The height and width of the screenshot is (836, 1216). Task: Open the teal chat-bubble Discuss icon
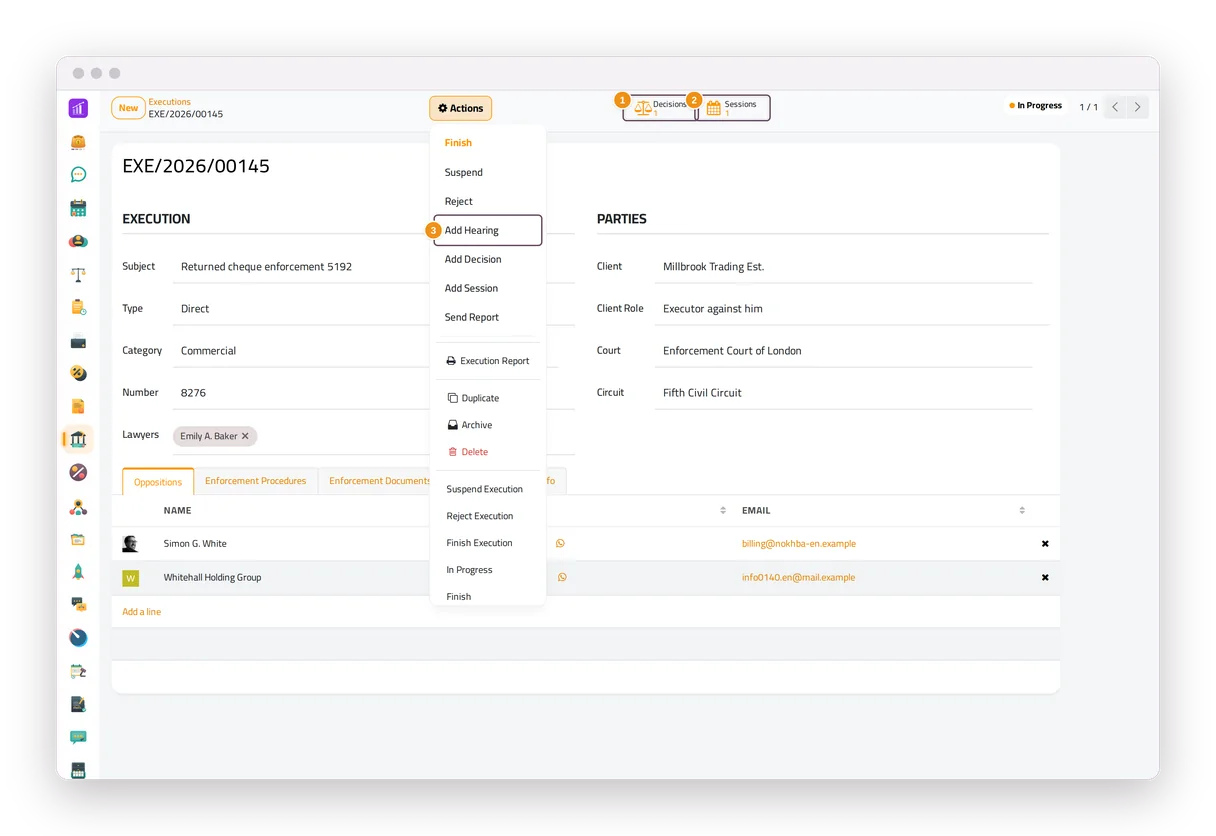(x=78, y=175)
